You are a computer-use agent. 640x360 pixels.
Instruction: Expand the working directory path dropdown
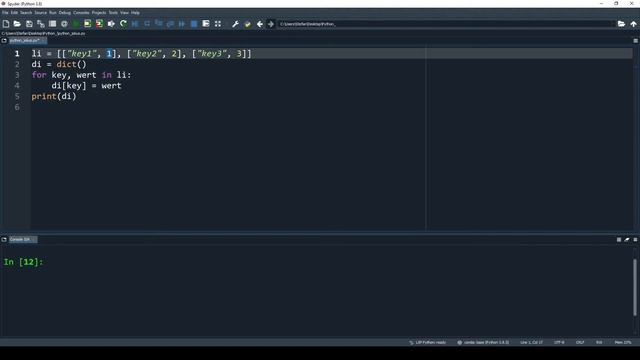613,24
